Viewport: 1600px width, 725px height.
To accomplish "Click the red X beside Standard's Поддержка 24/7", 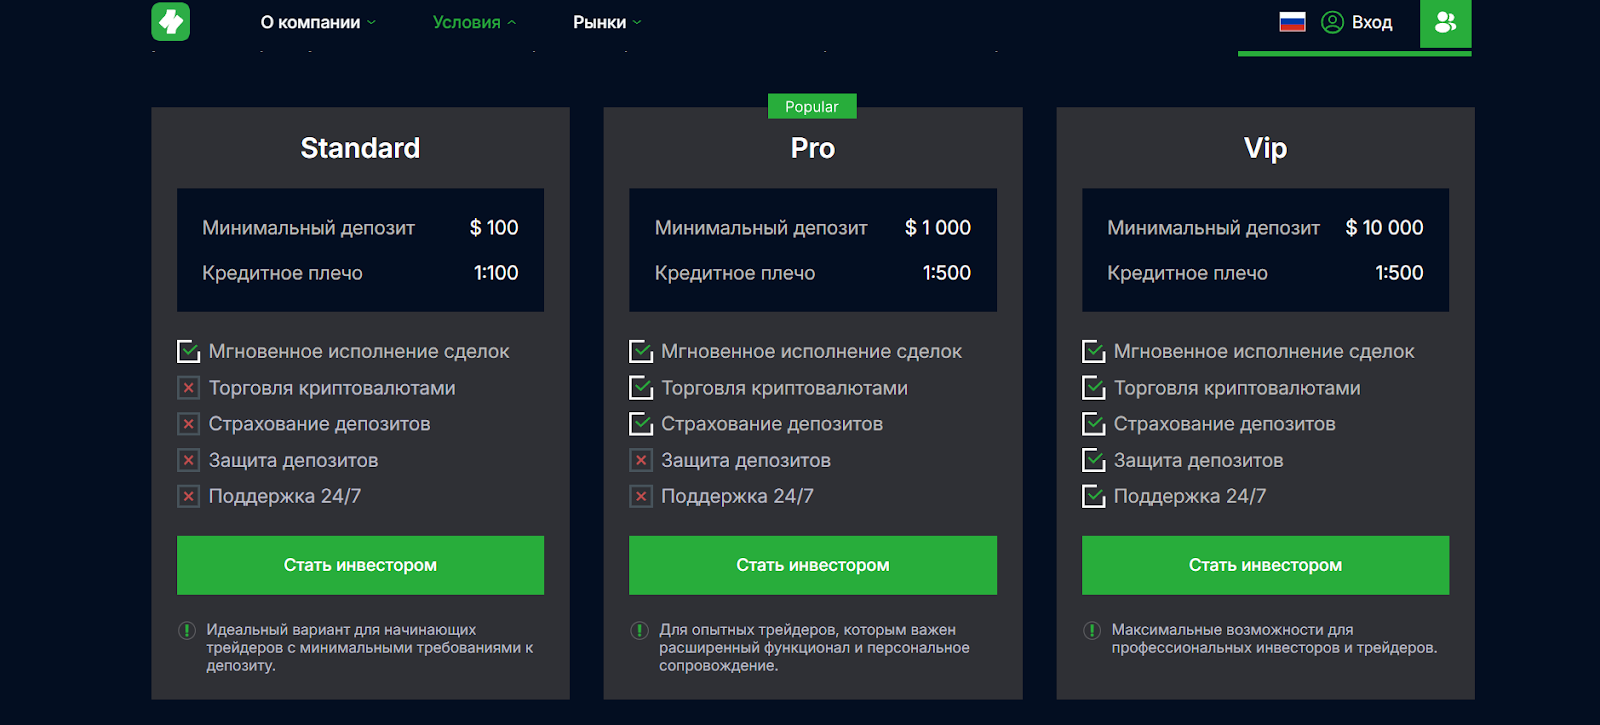I will (x=188, y=496).
